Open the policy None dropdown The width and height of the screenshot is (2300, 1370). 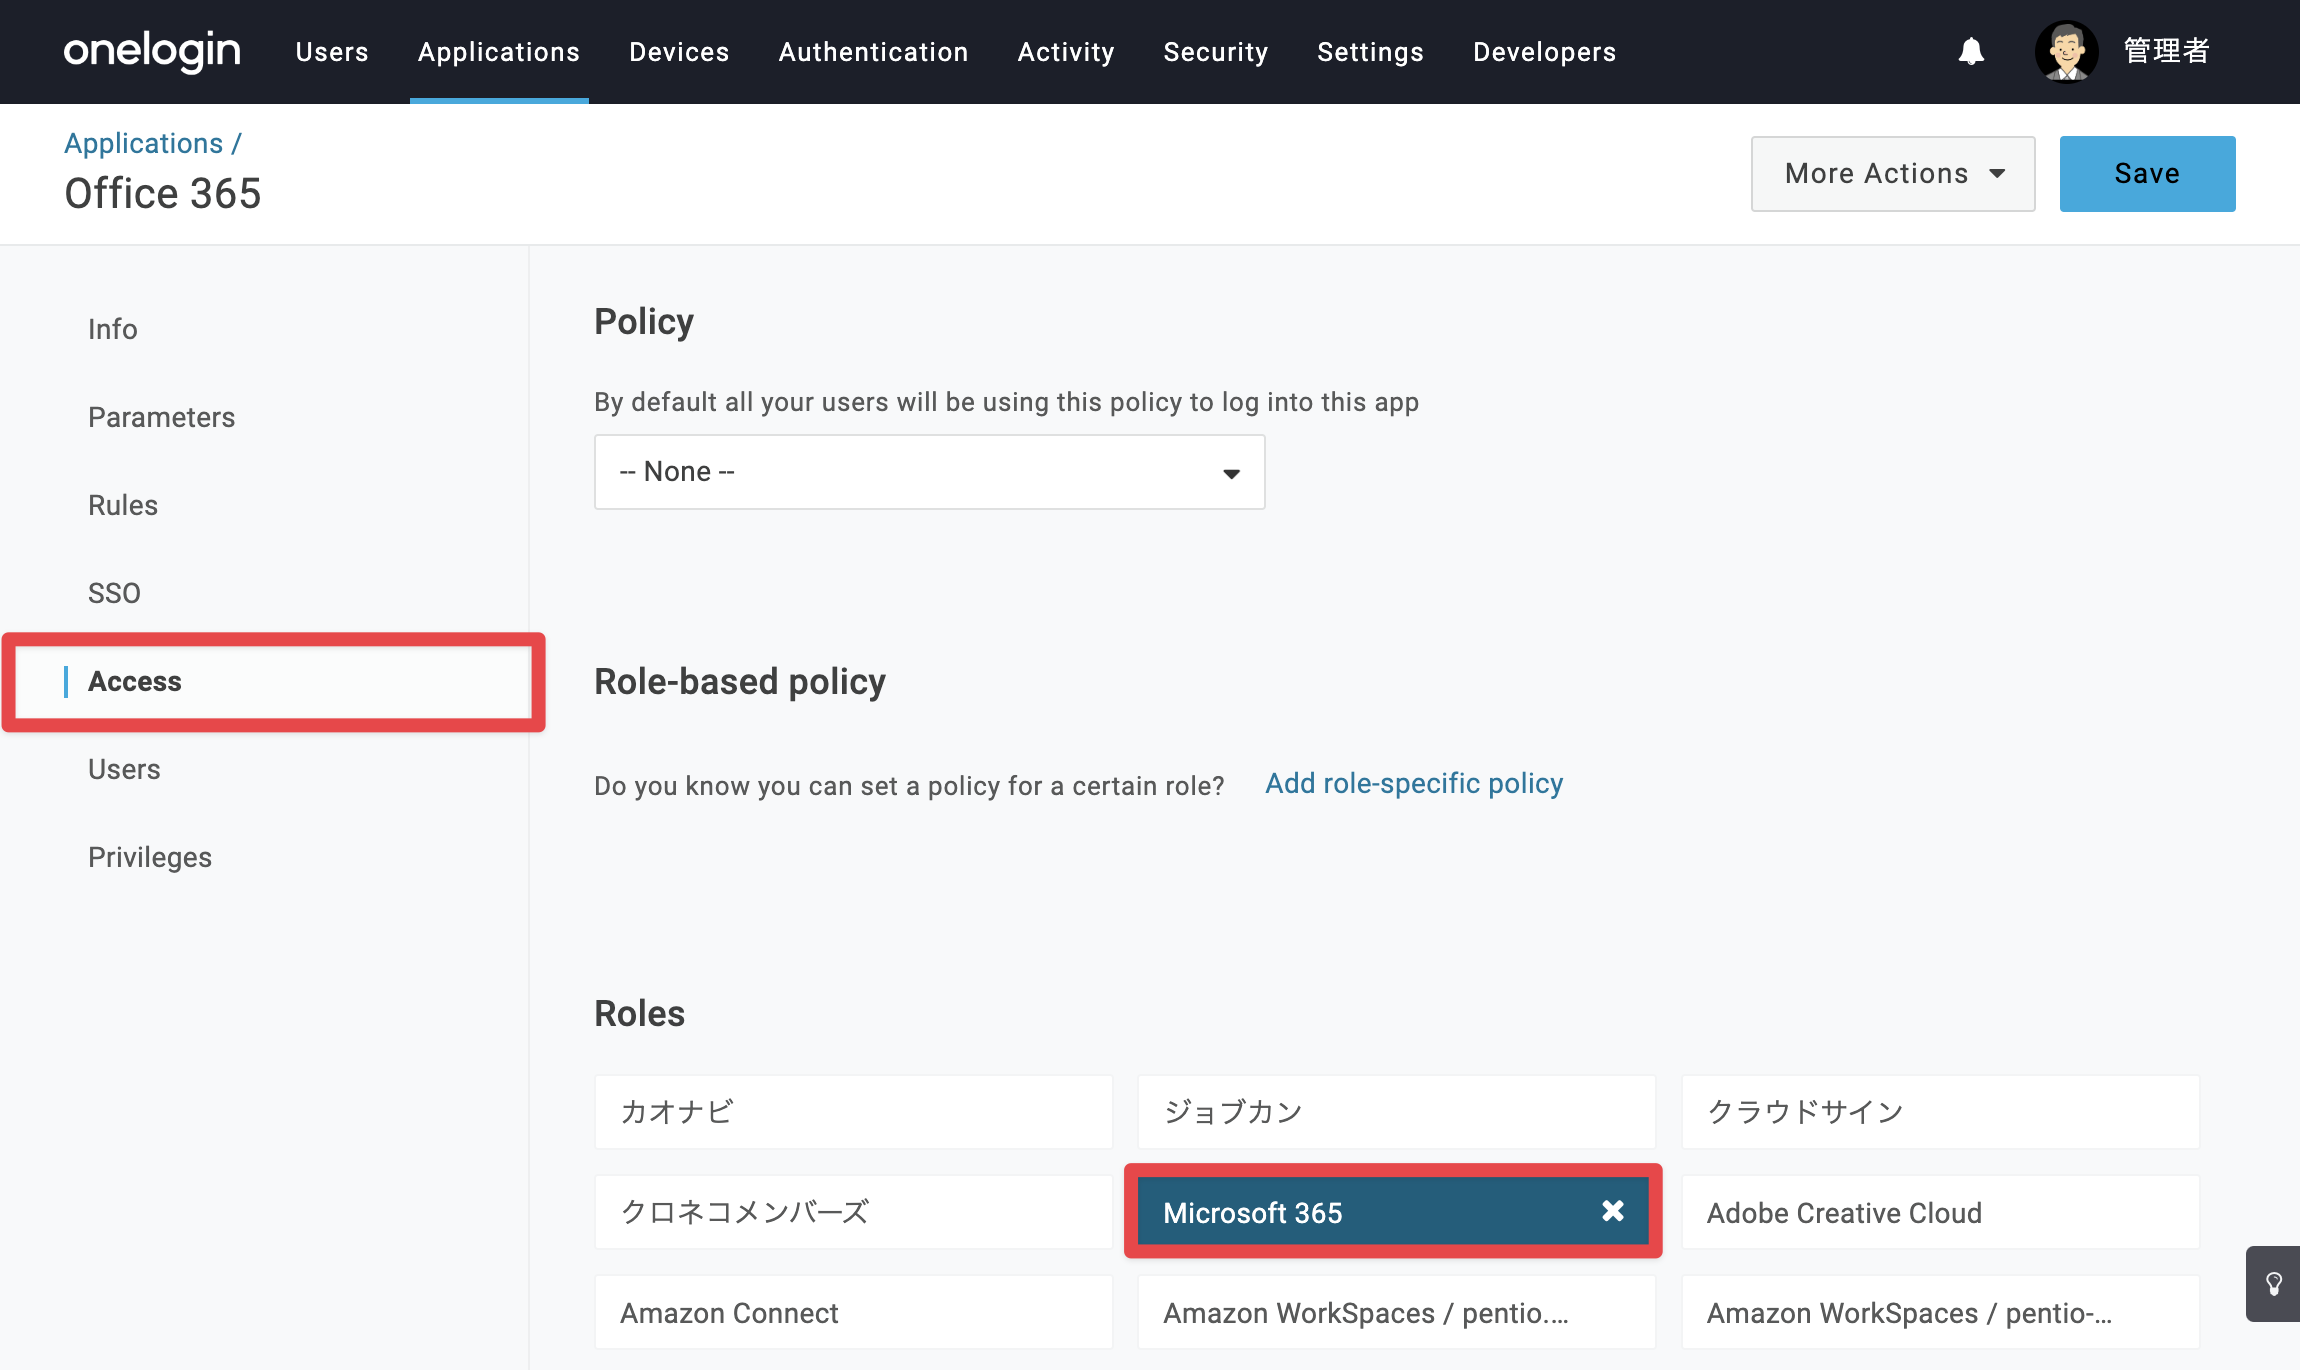[929, 472]
